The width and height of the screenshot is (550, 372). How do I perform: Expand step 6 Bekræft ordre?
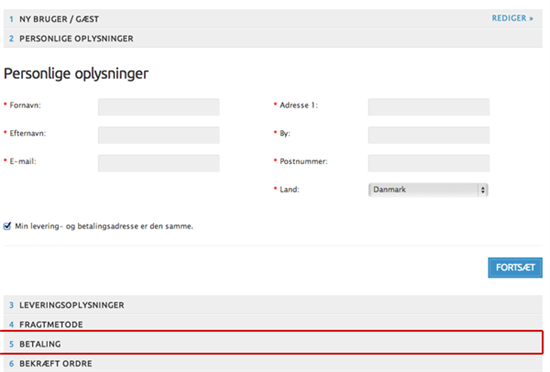coord(273,364)
